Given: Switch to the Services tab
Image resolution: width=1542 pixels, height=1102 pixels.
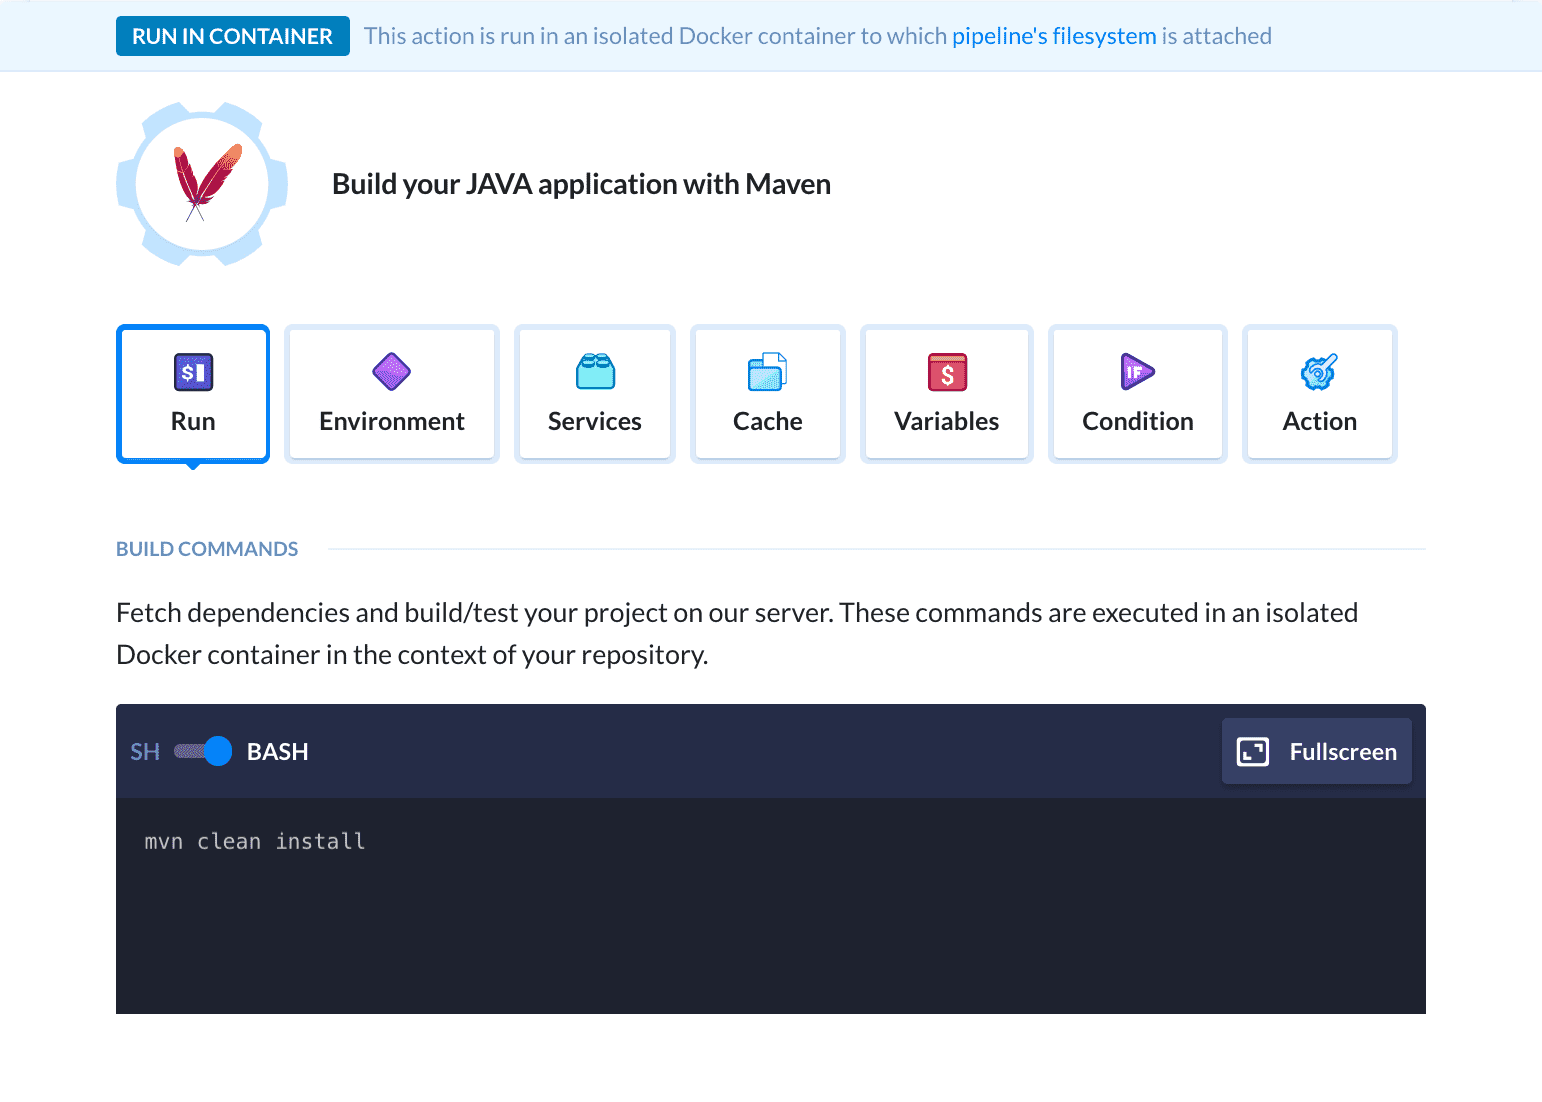Looking at the screenshot, I should pos(595,394).
